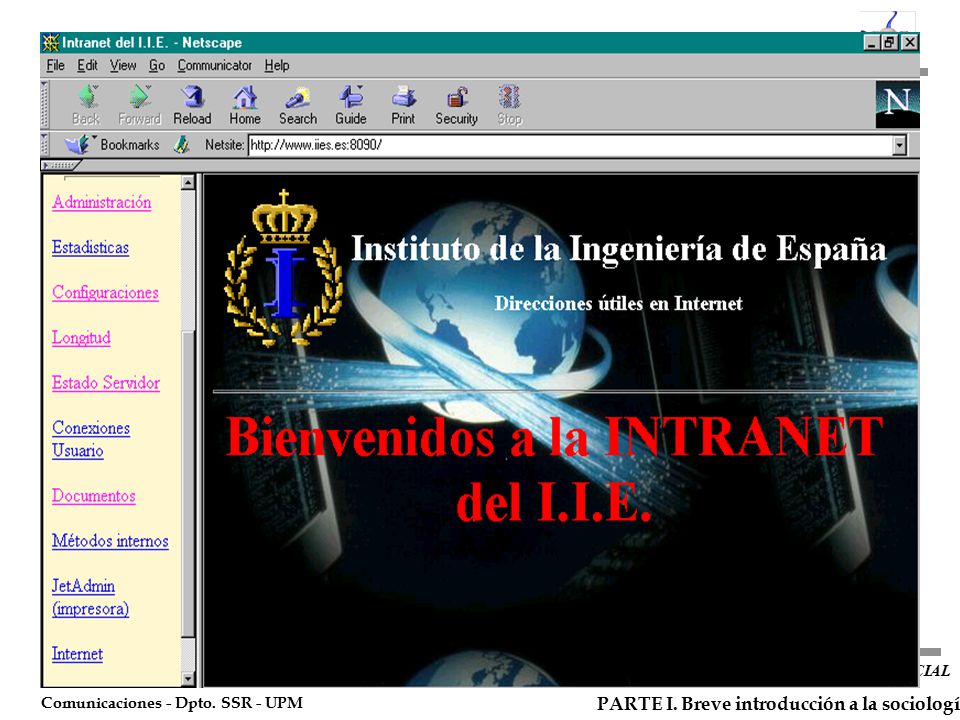Close the Netscape window

(x=910, y=43)
